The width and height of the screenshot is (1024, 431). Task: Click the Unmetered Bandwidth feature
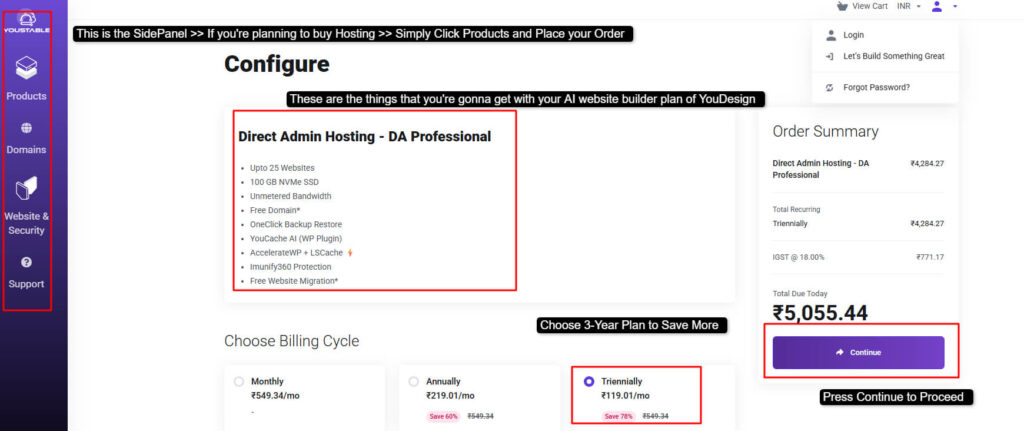click(291, 196)
